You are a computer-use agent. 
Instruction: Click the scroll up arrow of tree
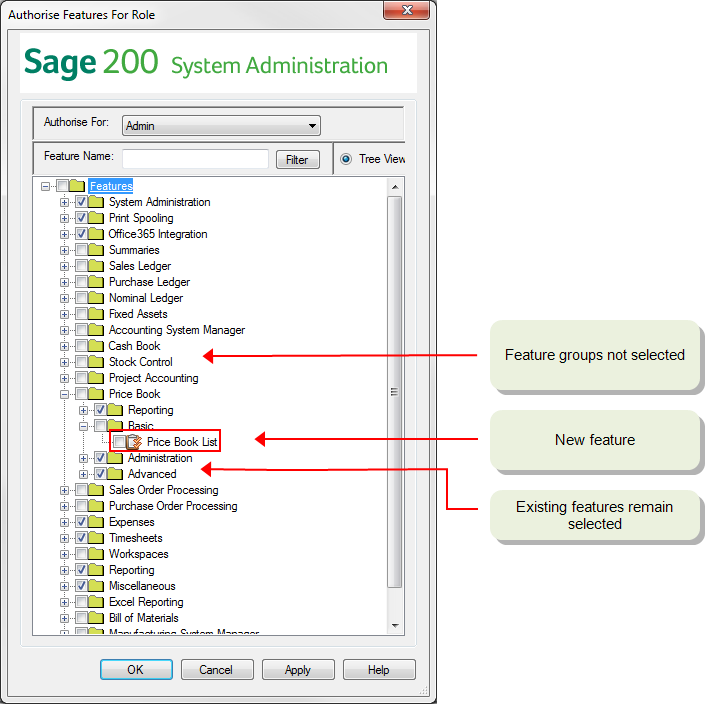(x=395, y=187)
